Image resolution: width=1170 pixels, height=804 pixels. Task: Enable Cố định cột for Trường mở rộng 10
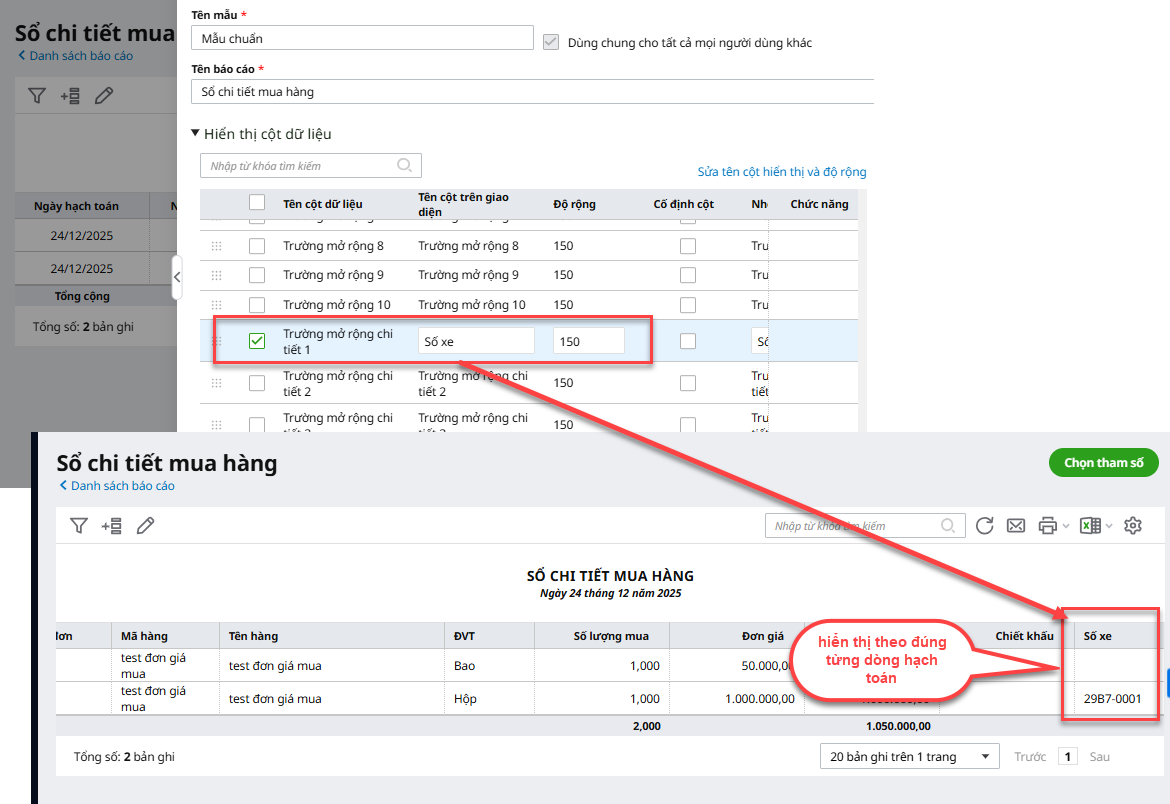pyautogui.click(x=688, y=305)
